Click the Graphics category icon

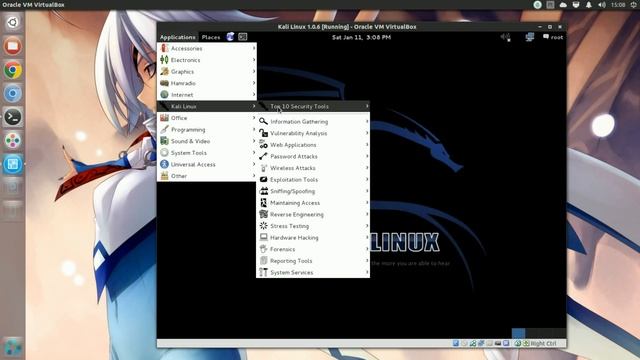point(164,71)
